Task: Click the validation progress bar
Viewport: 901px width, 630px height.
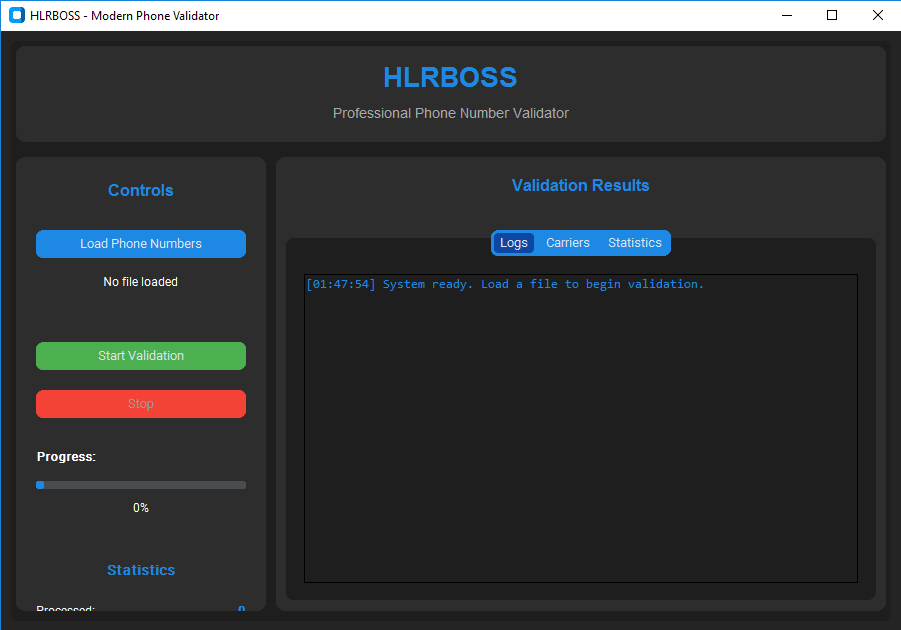Action: [x=141, y=485]
